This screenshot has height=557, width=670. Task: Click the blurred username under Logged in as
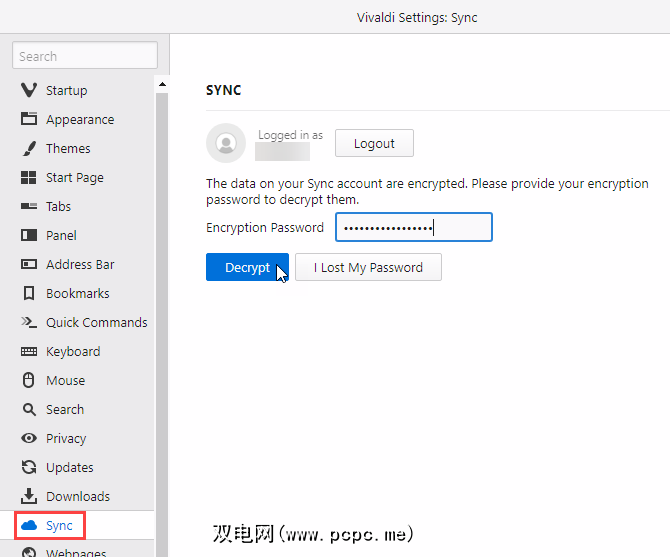pos(282,152)
